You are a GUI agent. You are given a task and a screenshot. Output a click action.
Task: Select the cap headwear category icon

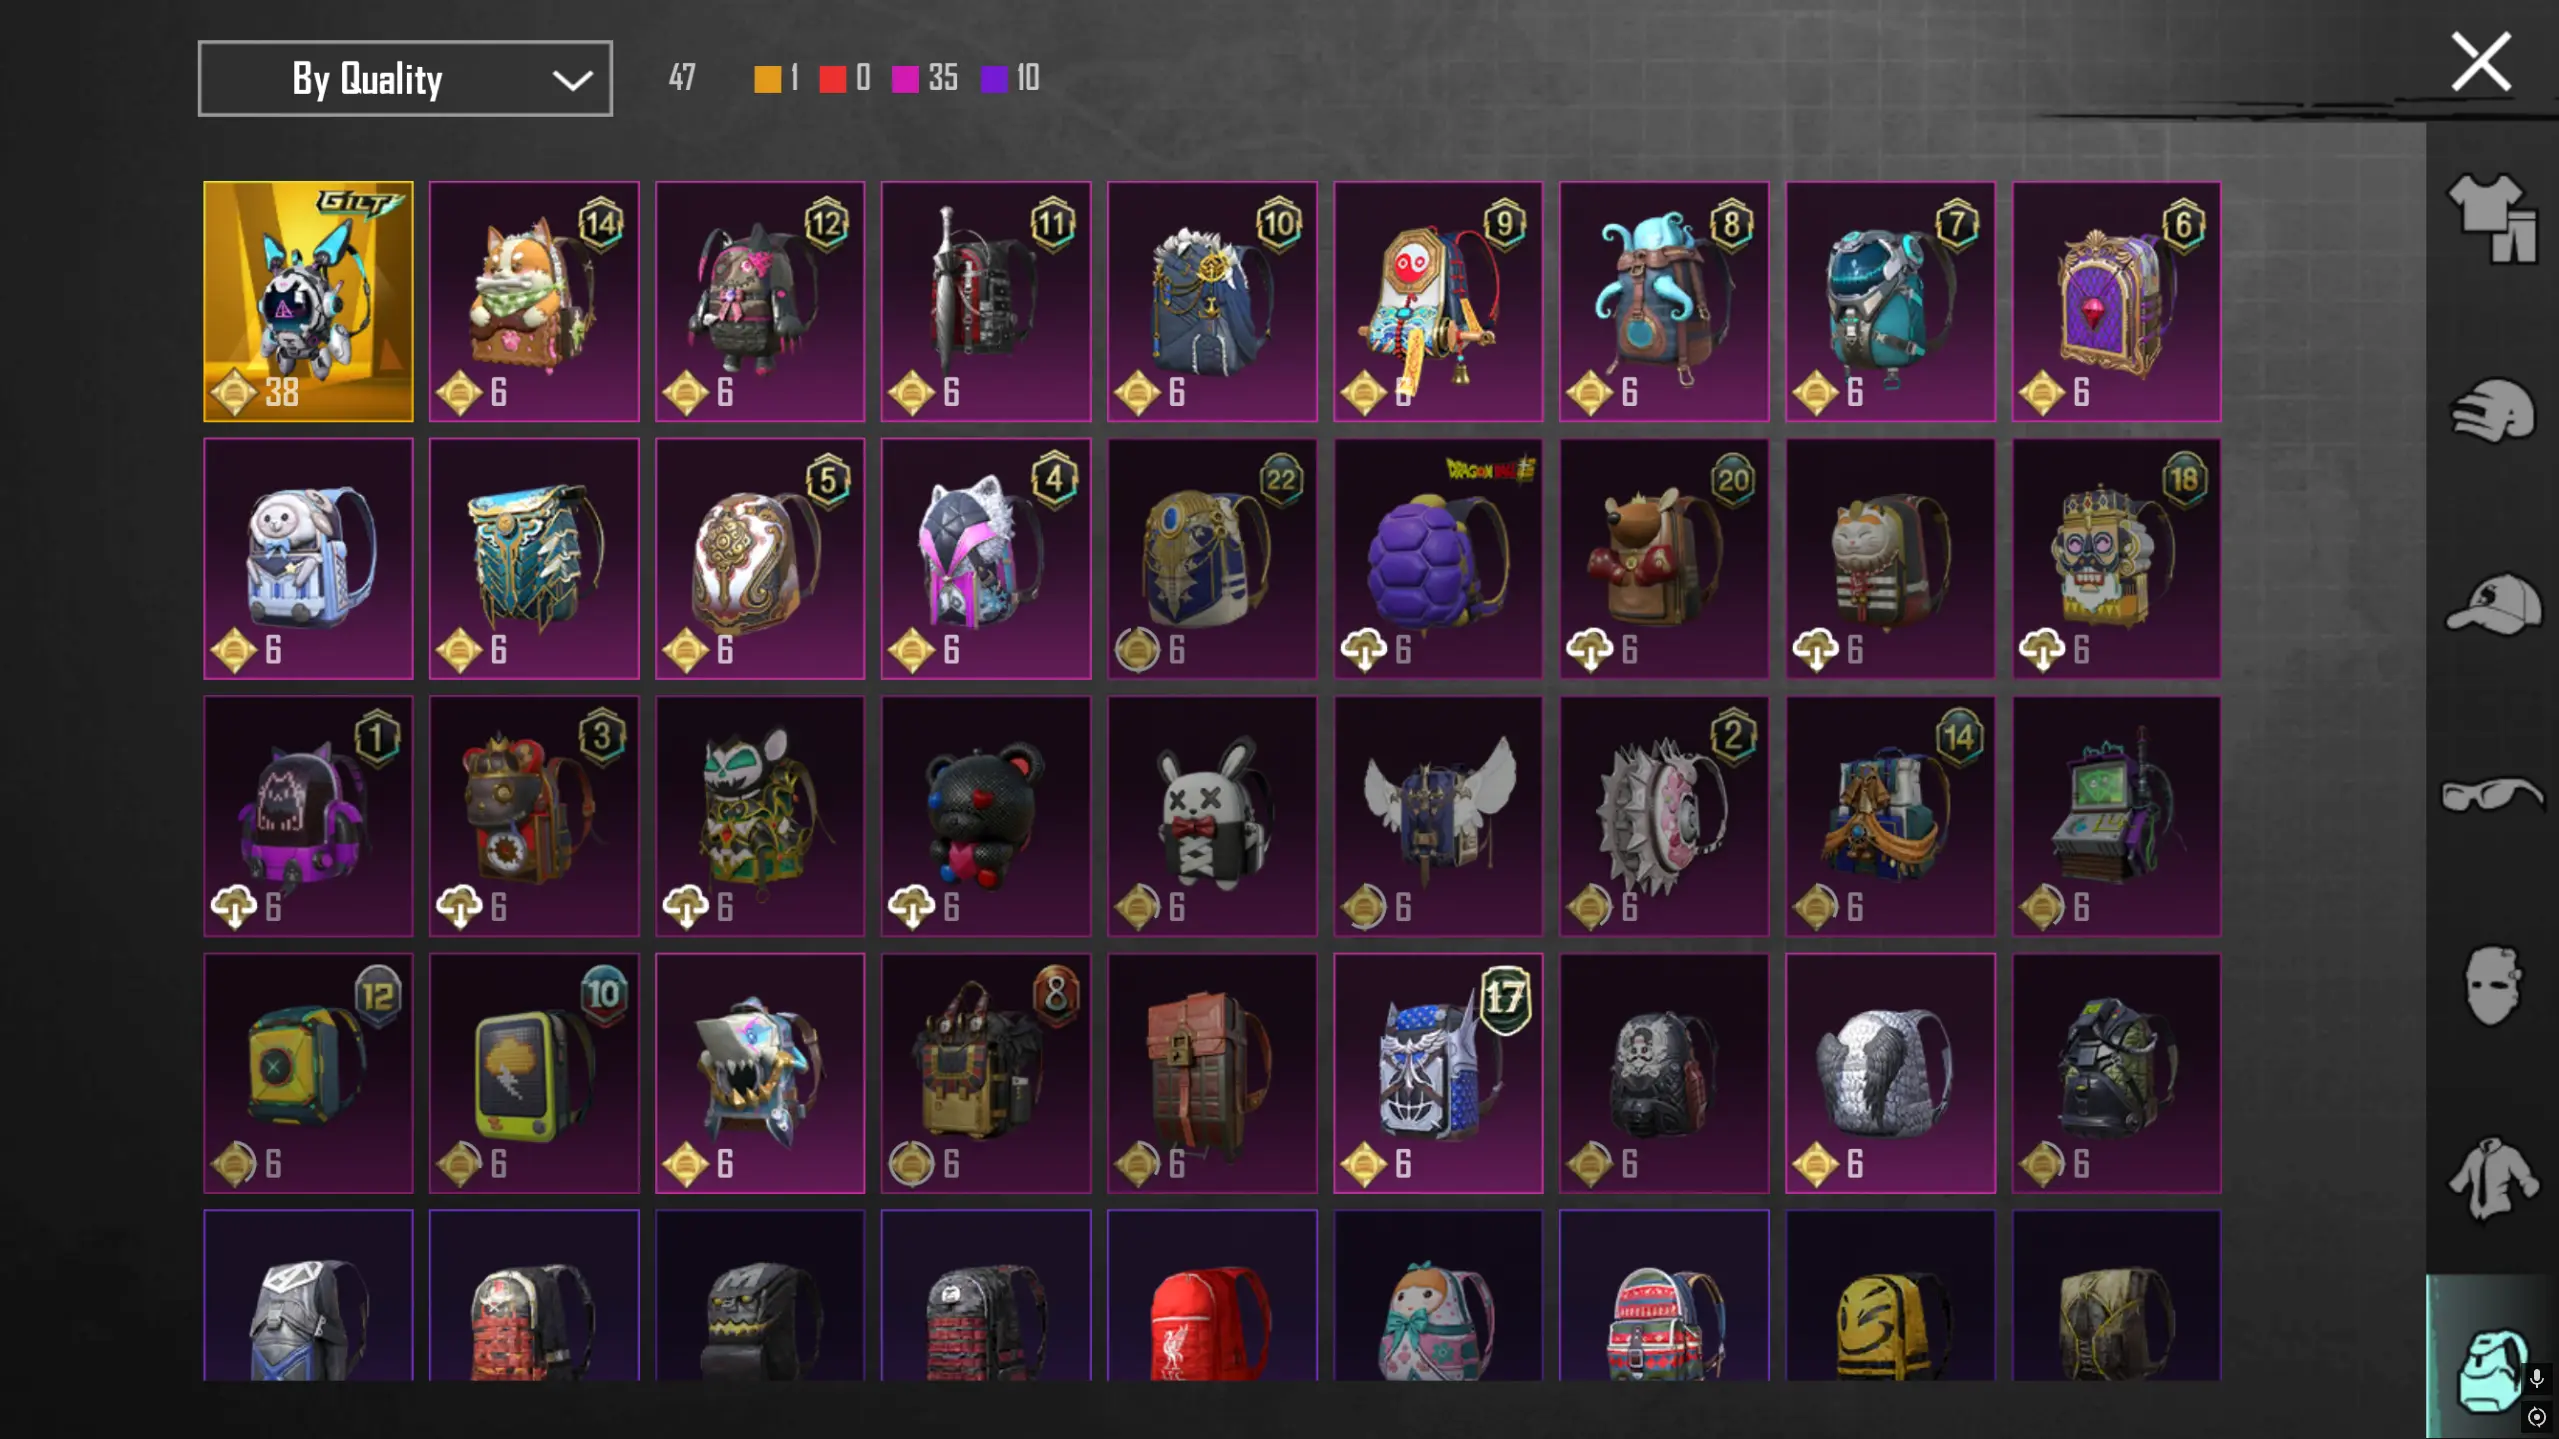pyautogui.click(x=2492, y=604)
